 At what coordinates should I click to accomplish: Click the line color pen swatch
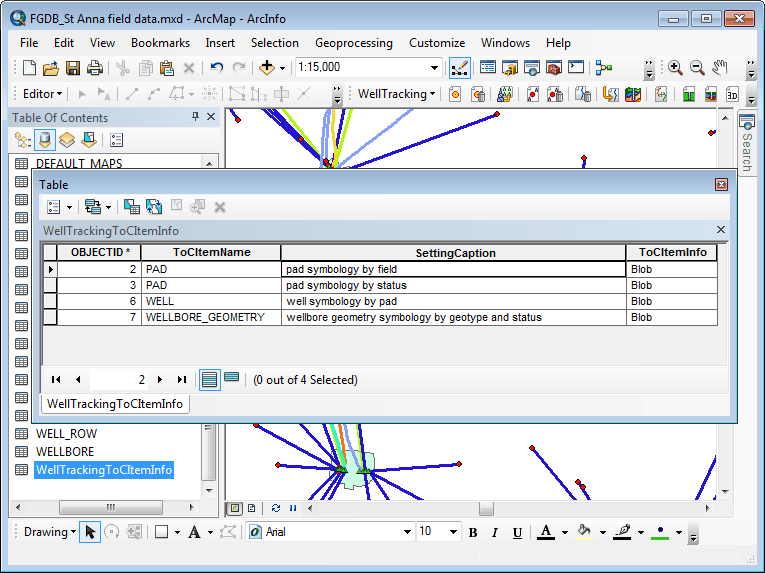(x=622, y=532)
